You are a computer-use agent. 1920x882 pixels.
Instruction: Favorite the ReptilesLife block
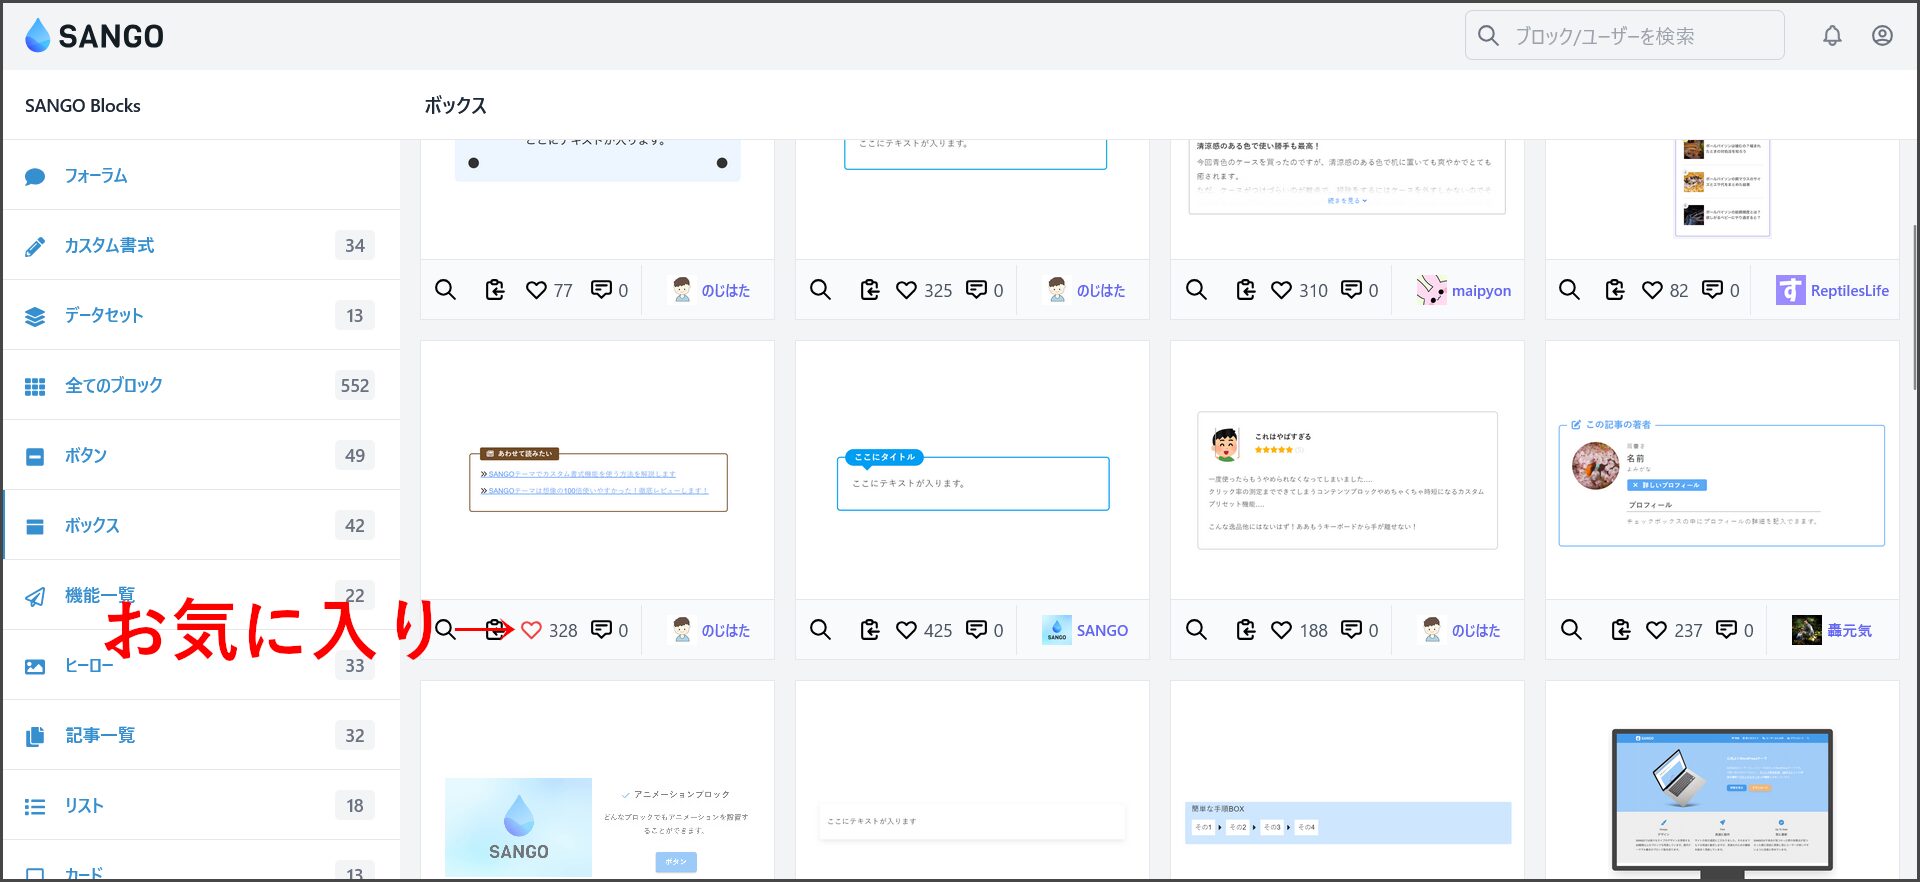(1652, 290)
